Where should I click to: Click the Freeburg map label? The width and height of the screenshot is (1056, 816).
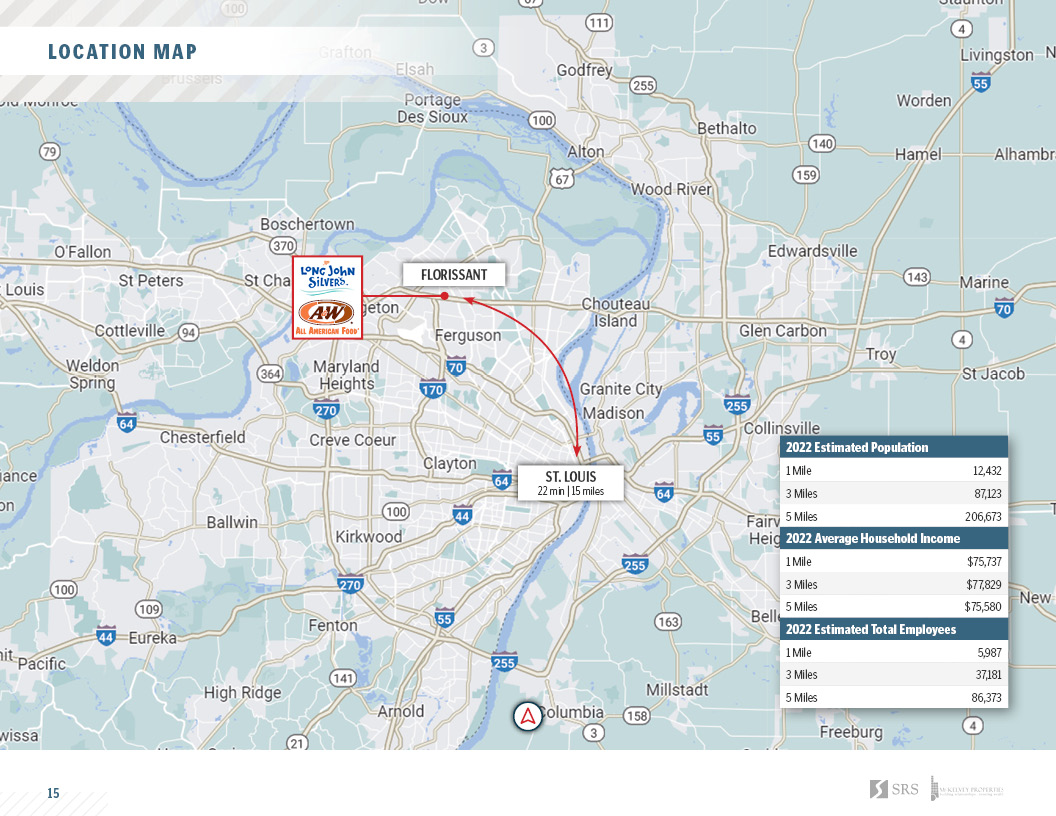(851, 732)
